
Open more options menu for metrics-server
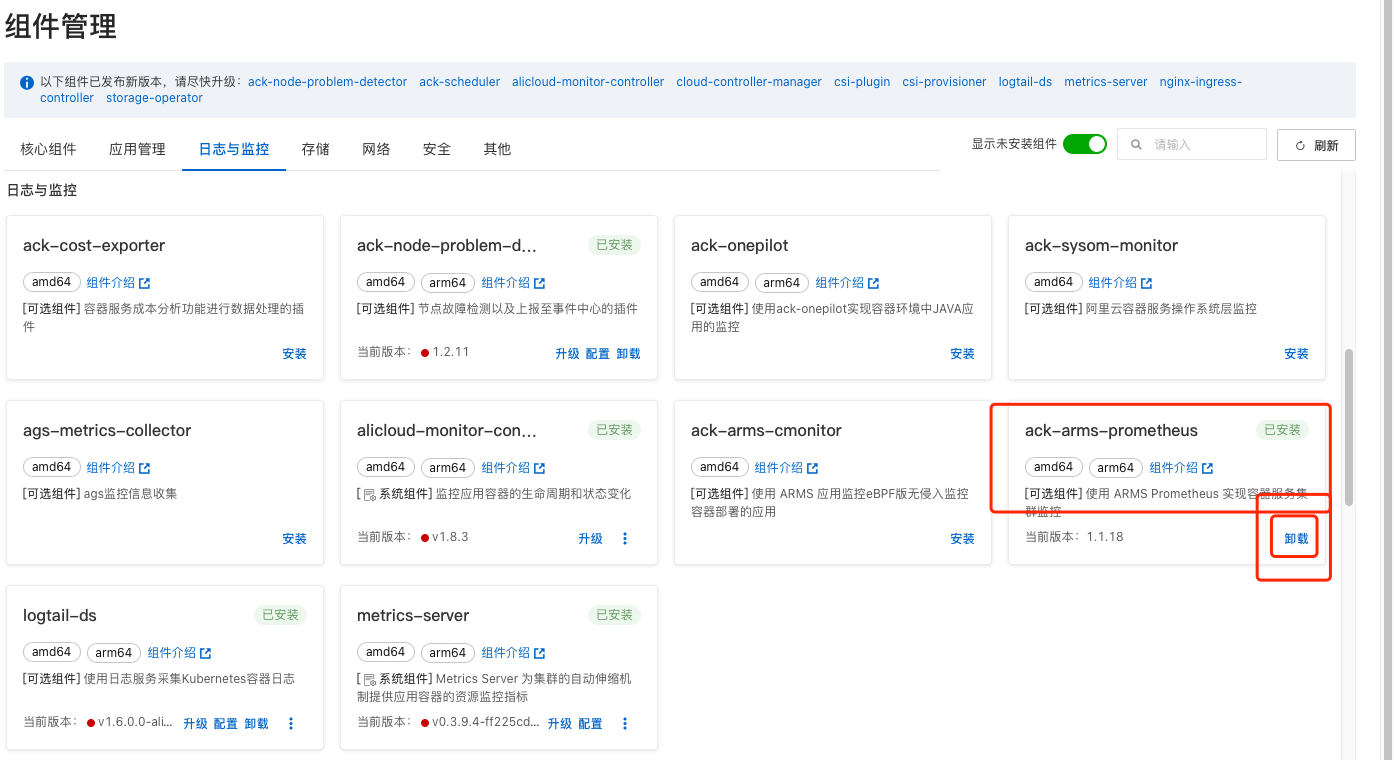tap(625, 723)
